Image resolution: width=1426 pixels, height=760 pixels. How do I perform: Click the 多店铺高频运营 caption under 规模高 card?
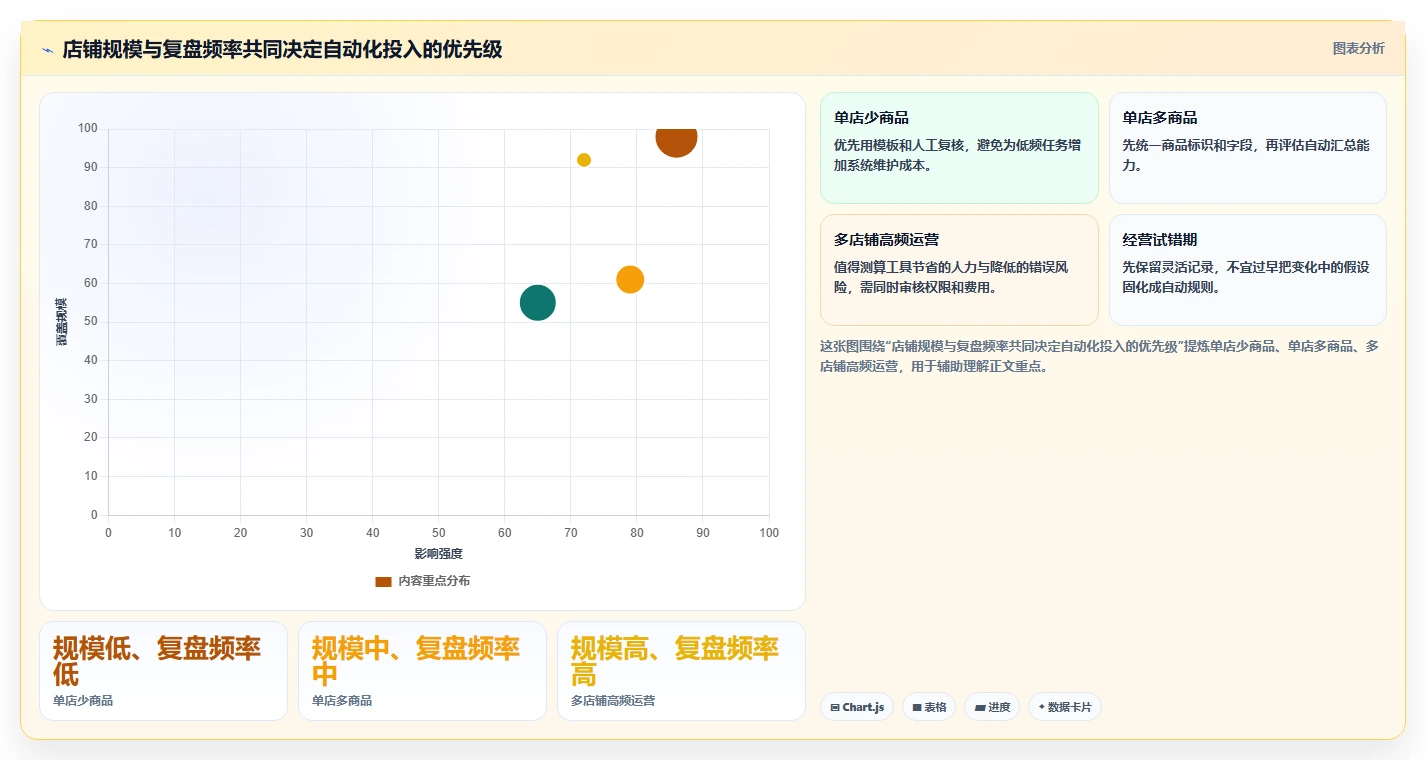coord(613,701)
